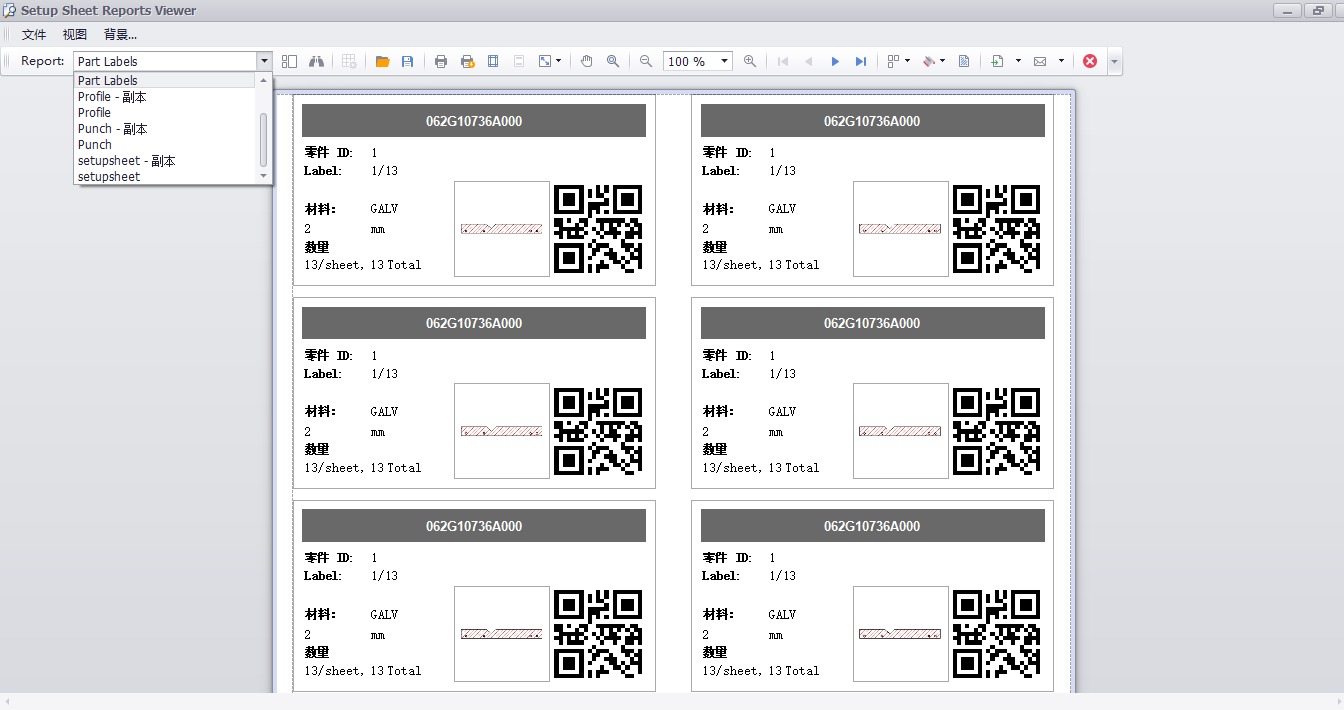Click the bottom-right label's QR code

point(996,634)
